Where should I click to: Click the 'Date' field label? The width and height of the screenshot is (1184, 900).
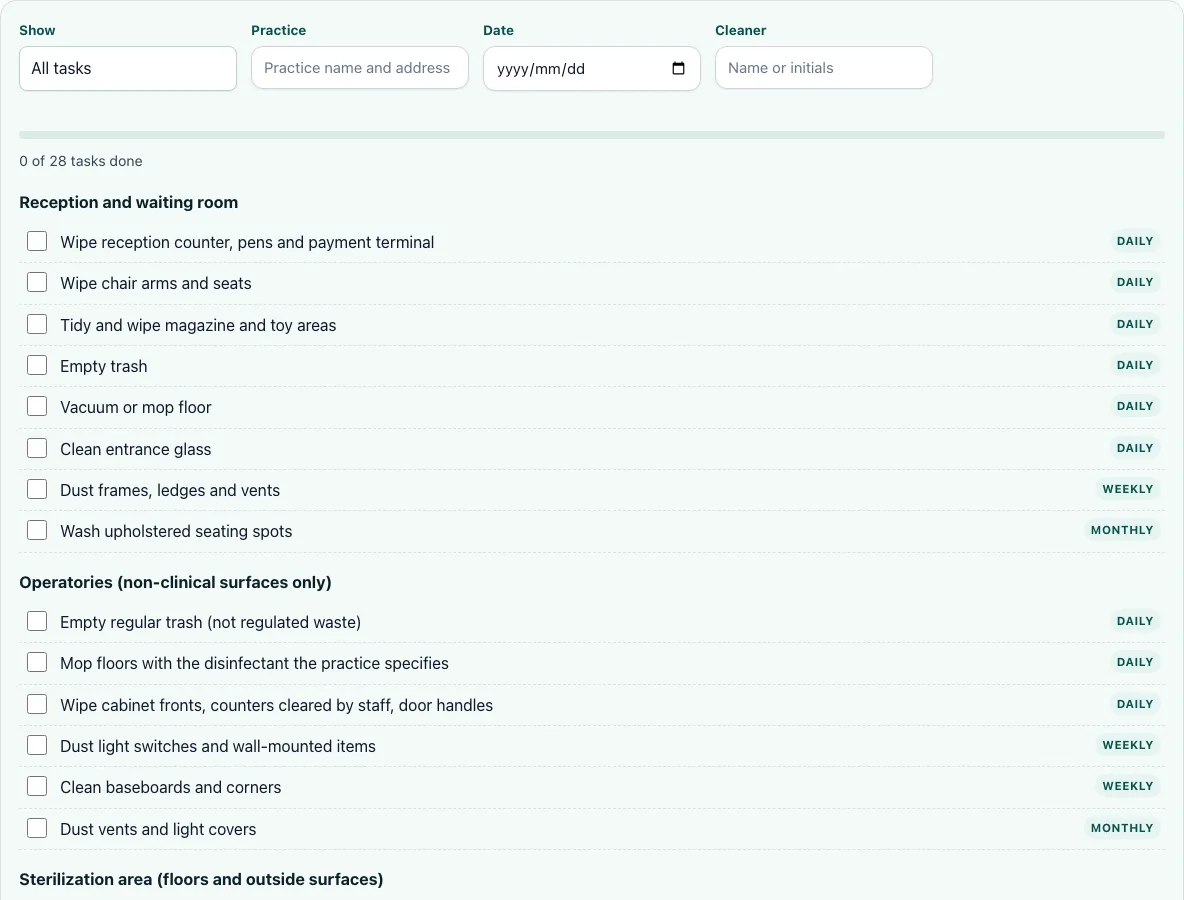coord(498,30)
